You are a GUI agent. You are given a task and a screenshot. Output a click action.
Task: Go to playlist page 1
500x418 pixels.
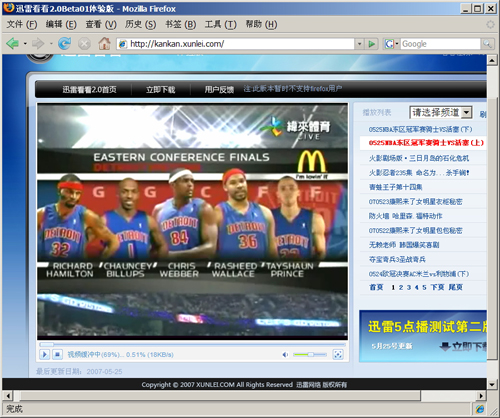pyautogui.click(x=393, y=287)
